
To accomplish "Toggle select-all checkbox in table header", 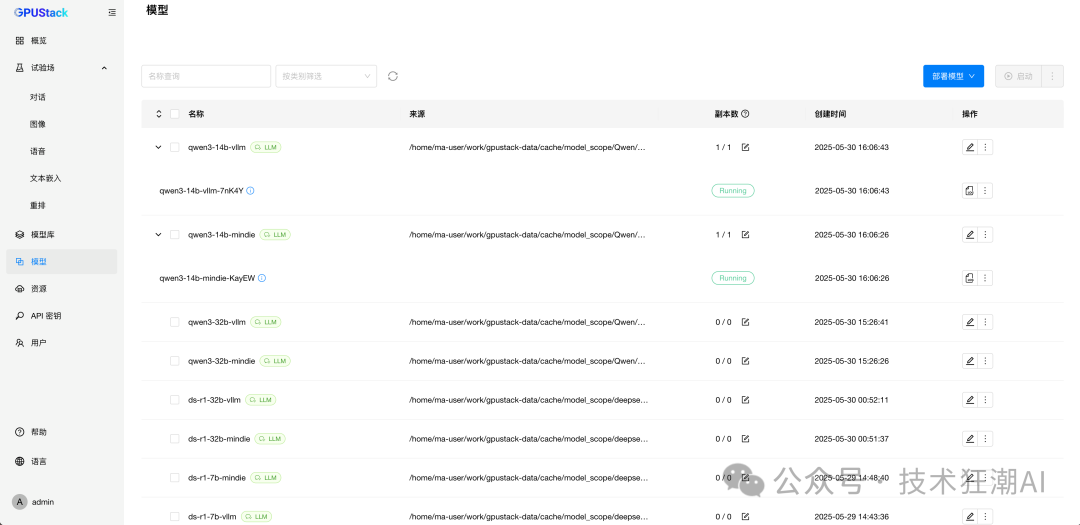I will pos(174,114).
